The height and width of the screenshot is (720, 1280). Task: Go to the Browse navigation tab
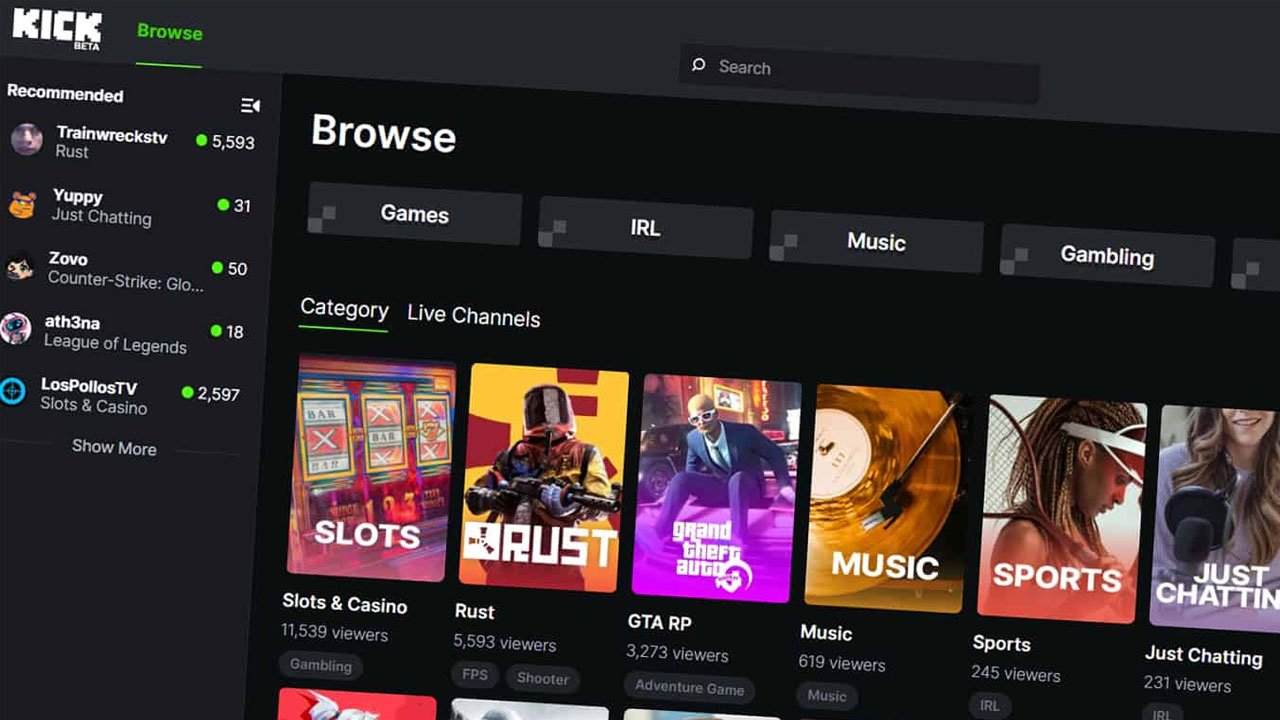pyautogui.click(x=170, y=32)
